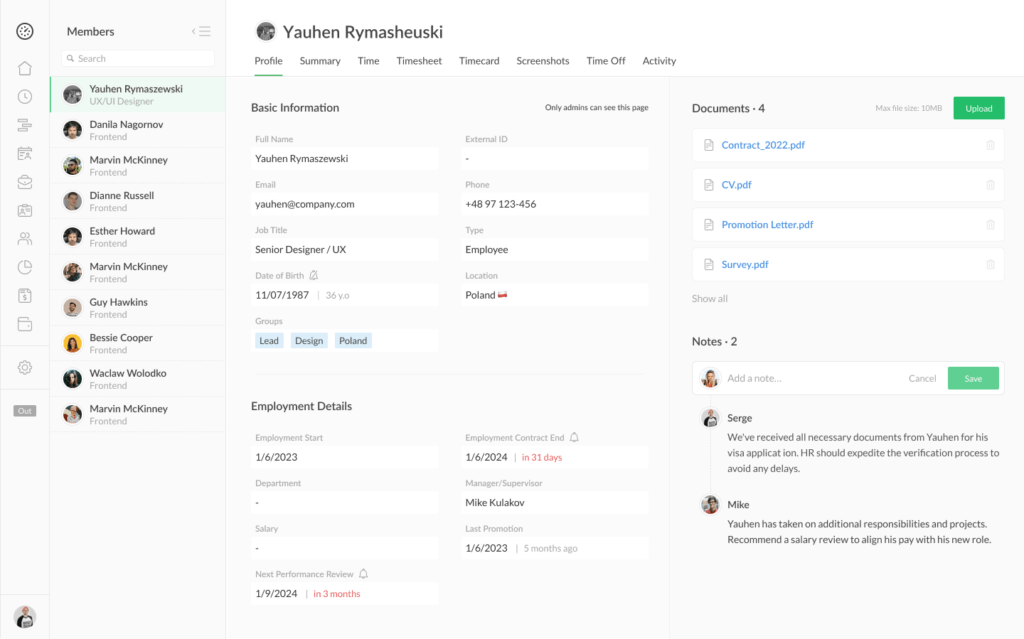Collapse the Members panel with the chevron
Image resolution: width=1024 pixels, height=639 pixels.
coord(196,30)
